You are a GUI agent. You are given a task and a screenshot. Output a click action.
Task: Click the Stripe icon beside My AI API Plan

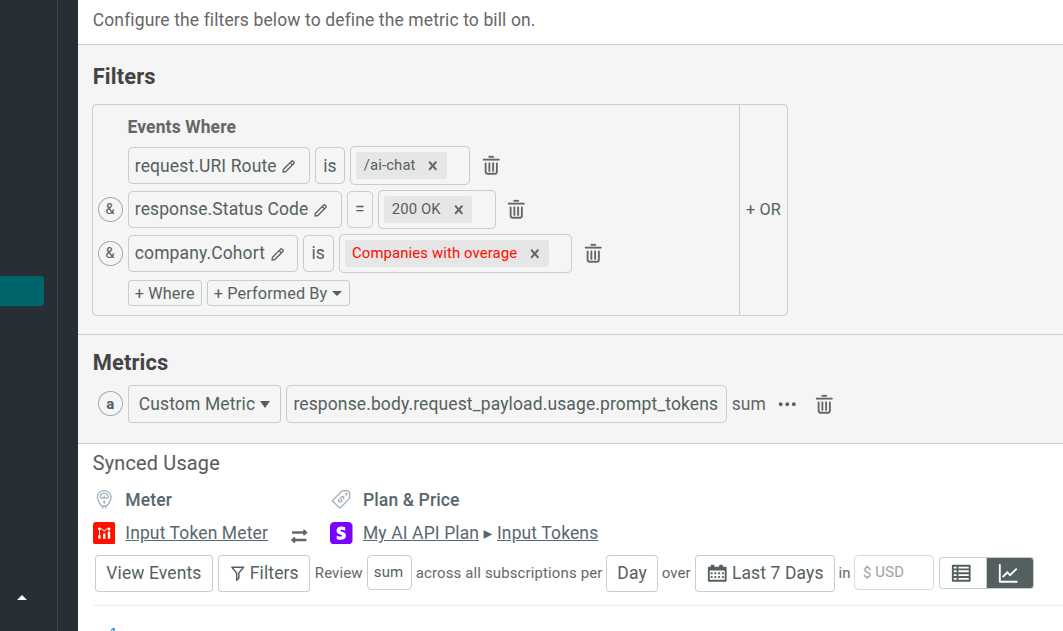[340, 533]
